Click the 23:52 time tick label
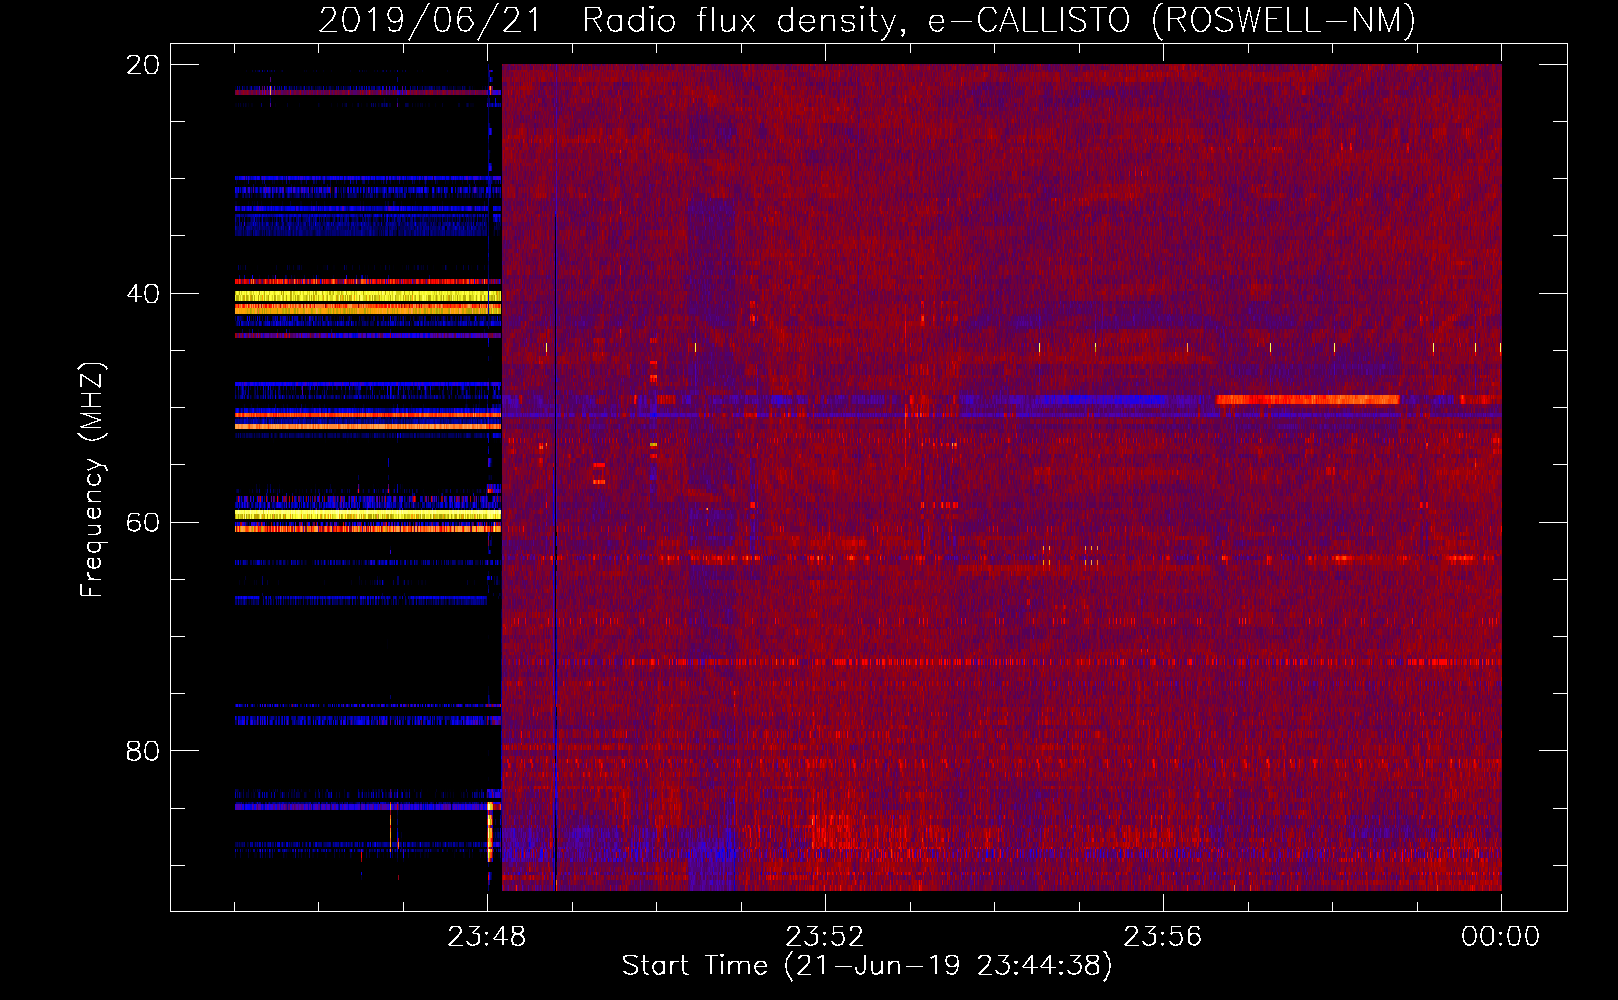The image size is (1618, 1000). point(824,937)
